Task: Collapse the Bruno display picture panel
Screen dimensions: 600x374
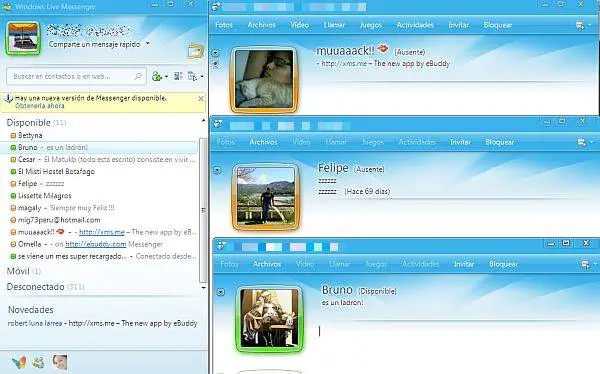Action: point(221,292)
